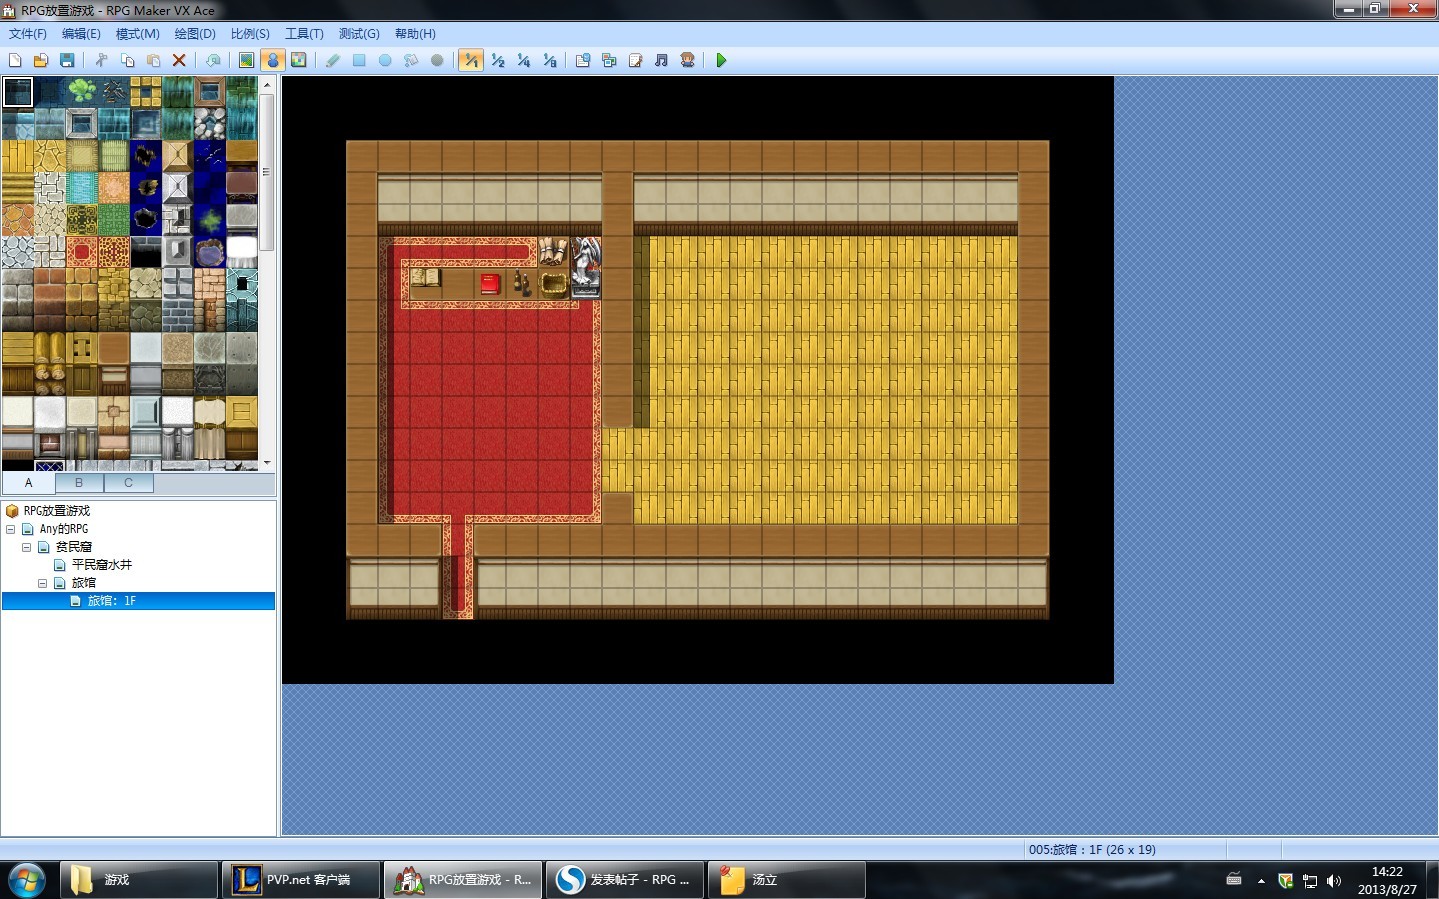This screenshot has height=899, width=1439.
Task: Open the Script Editor
Action: [635, 61]
